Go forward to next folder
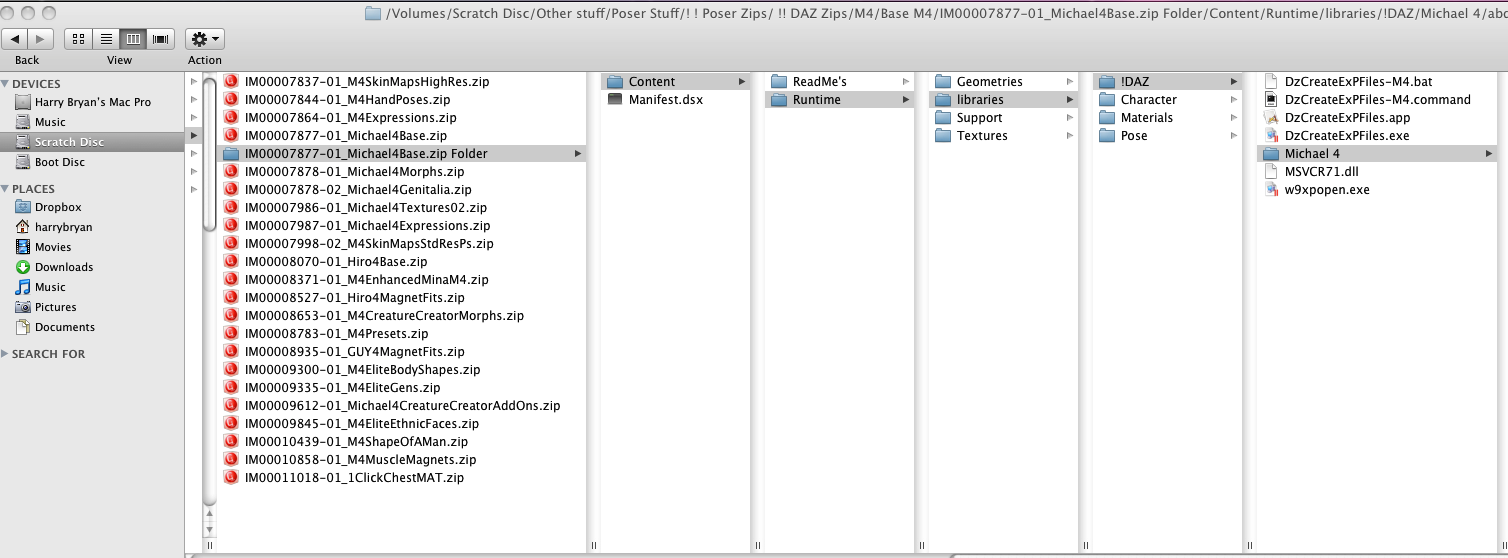 click(40, 39)
